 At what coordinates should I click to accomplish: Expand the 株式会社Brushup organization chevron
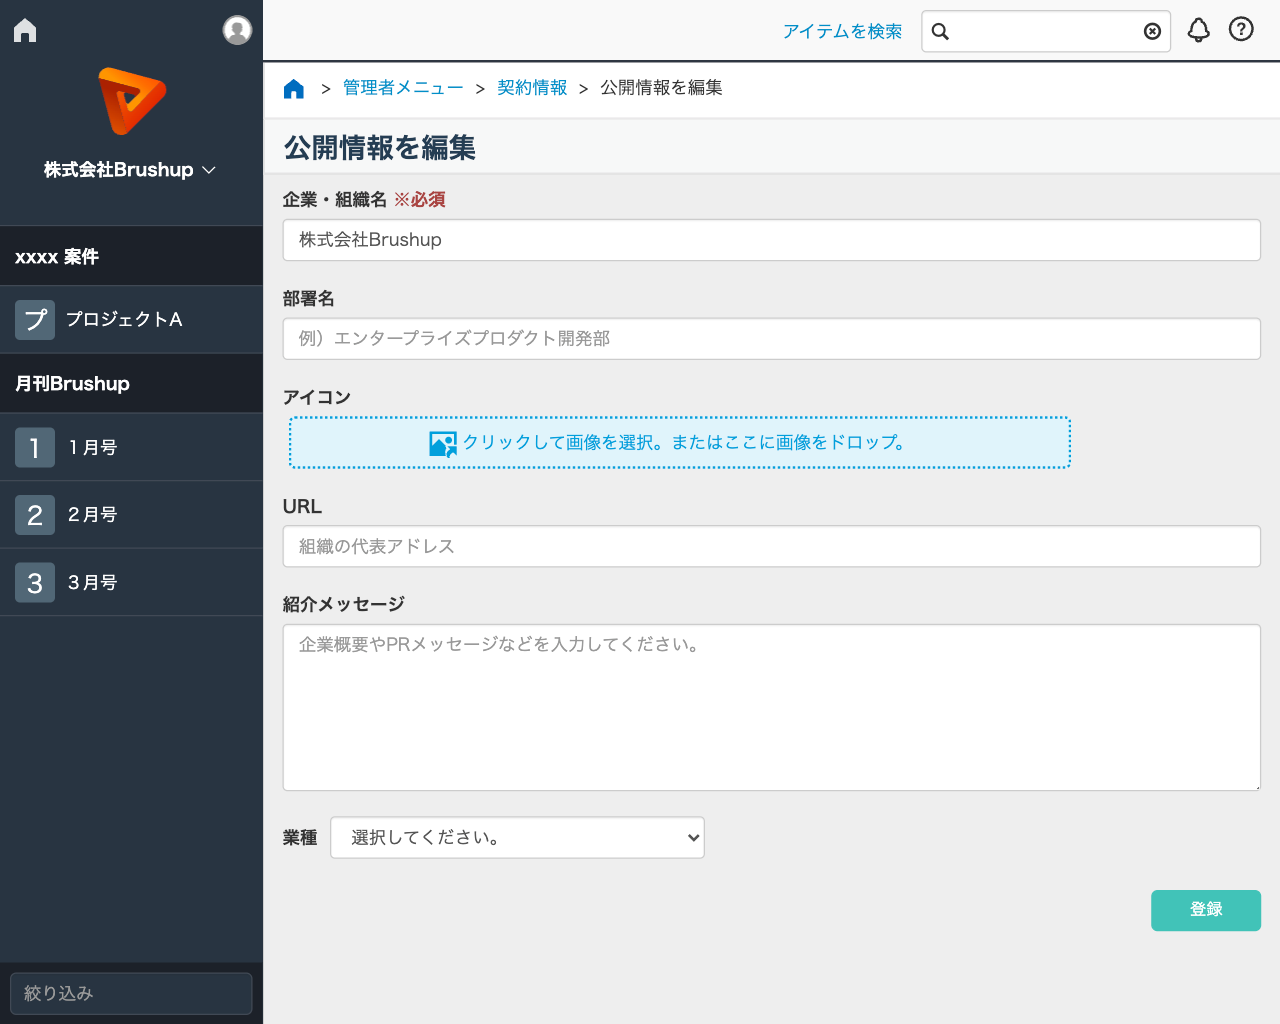209,170
